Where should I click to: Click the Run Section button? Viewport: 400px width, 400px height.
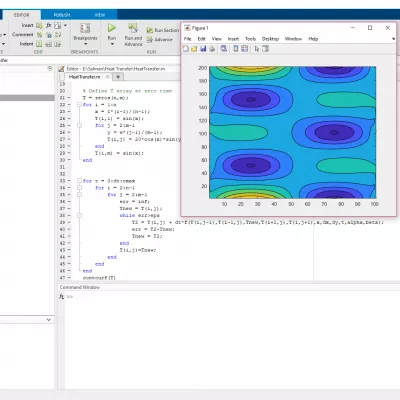click(x=163, y=30)
